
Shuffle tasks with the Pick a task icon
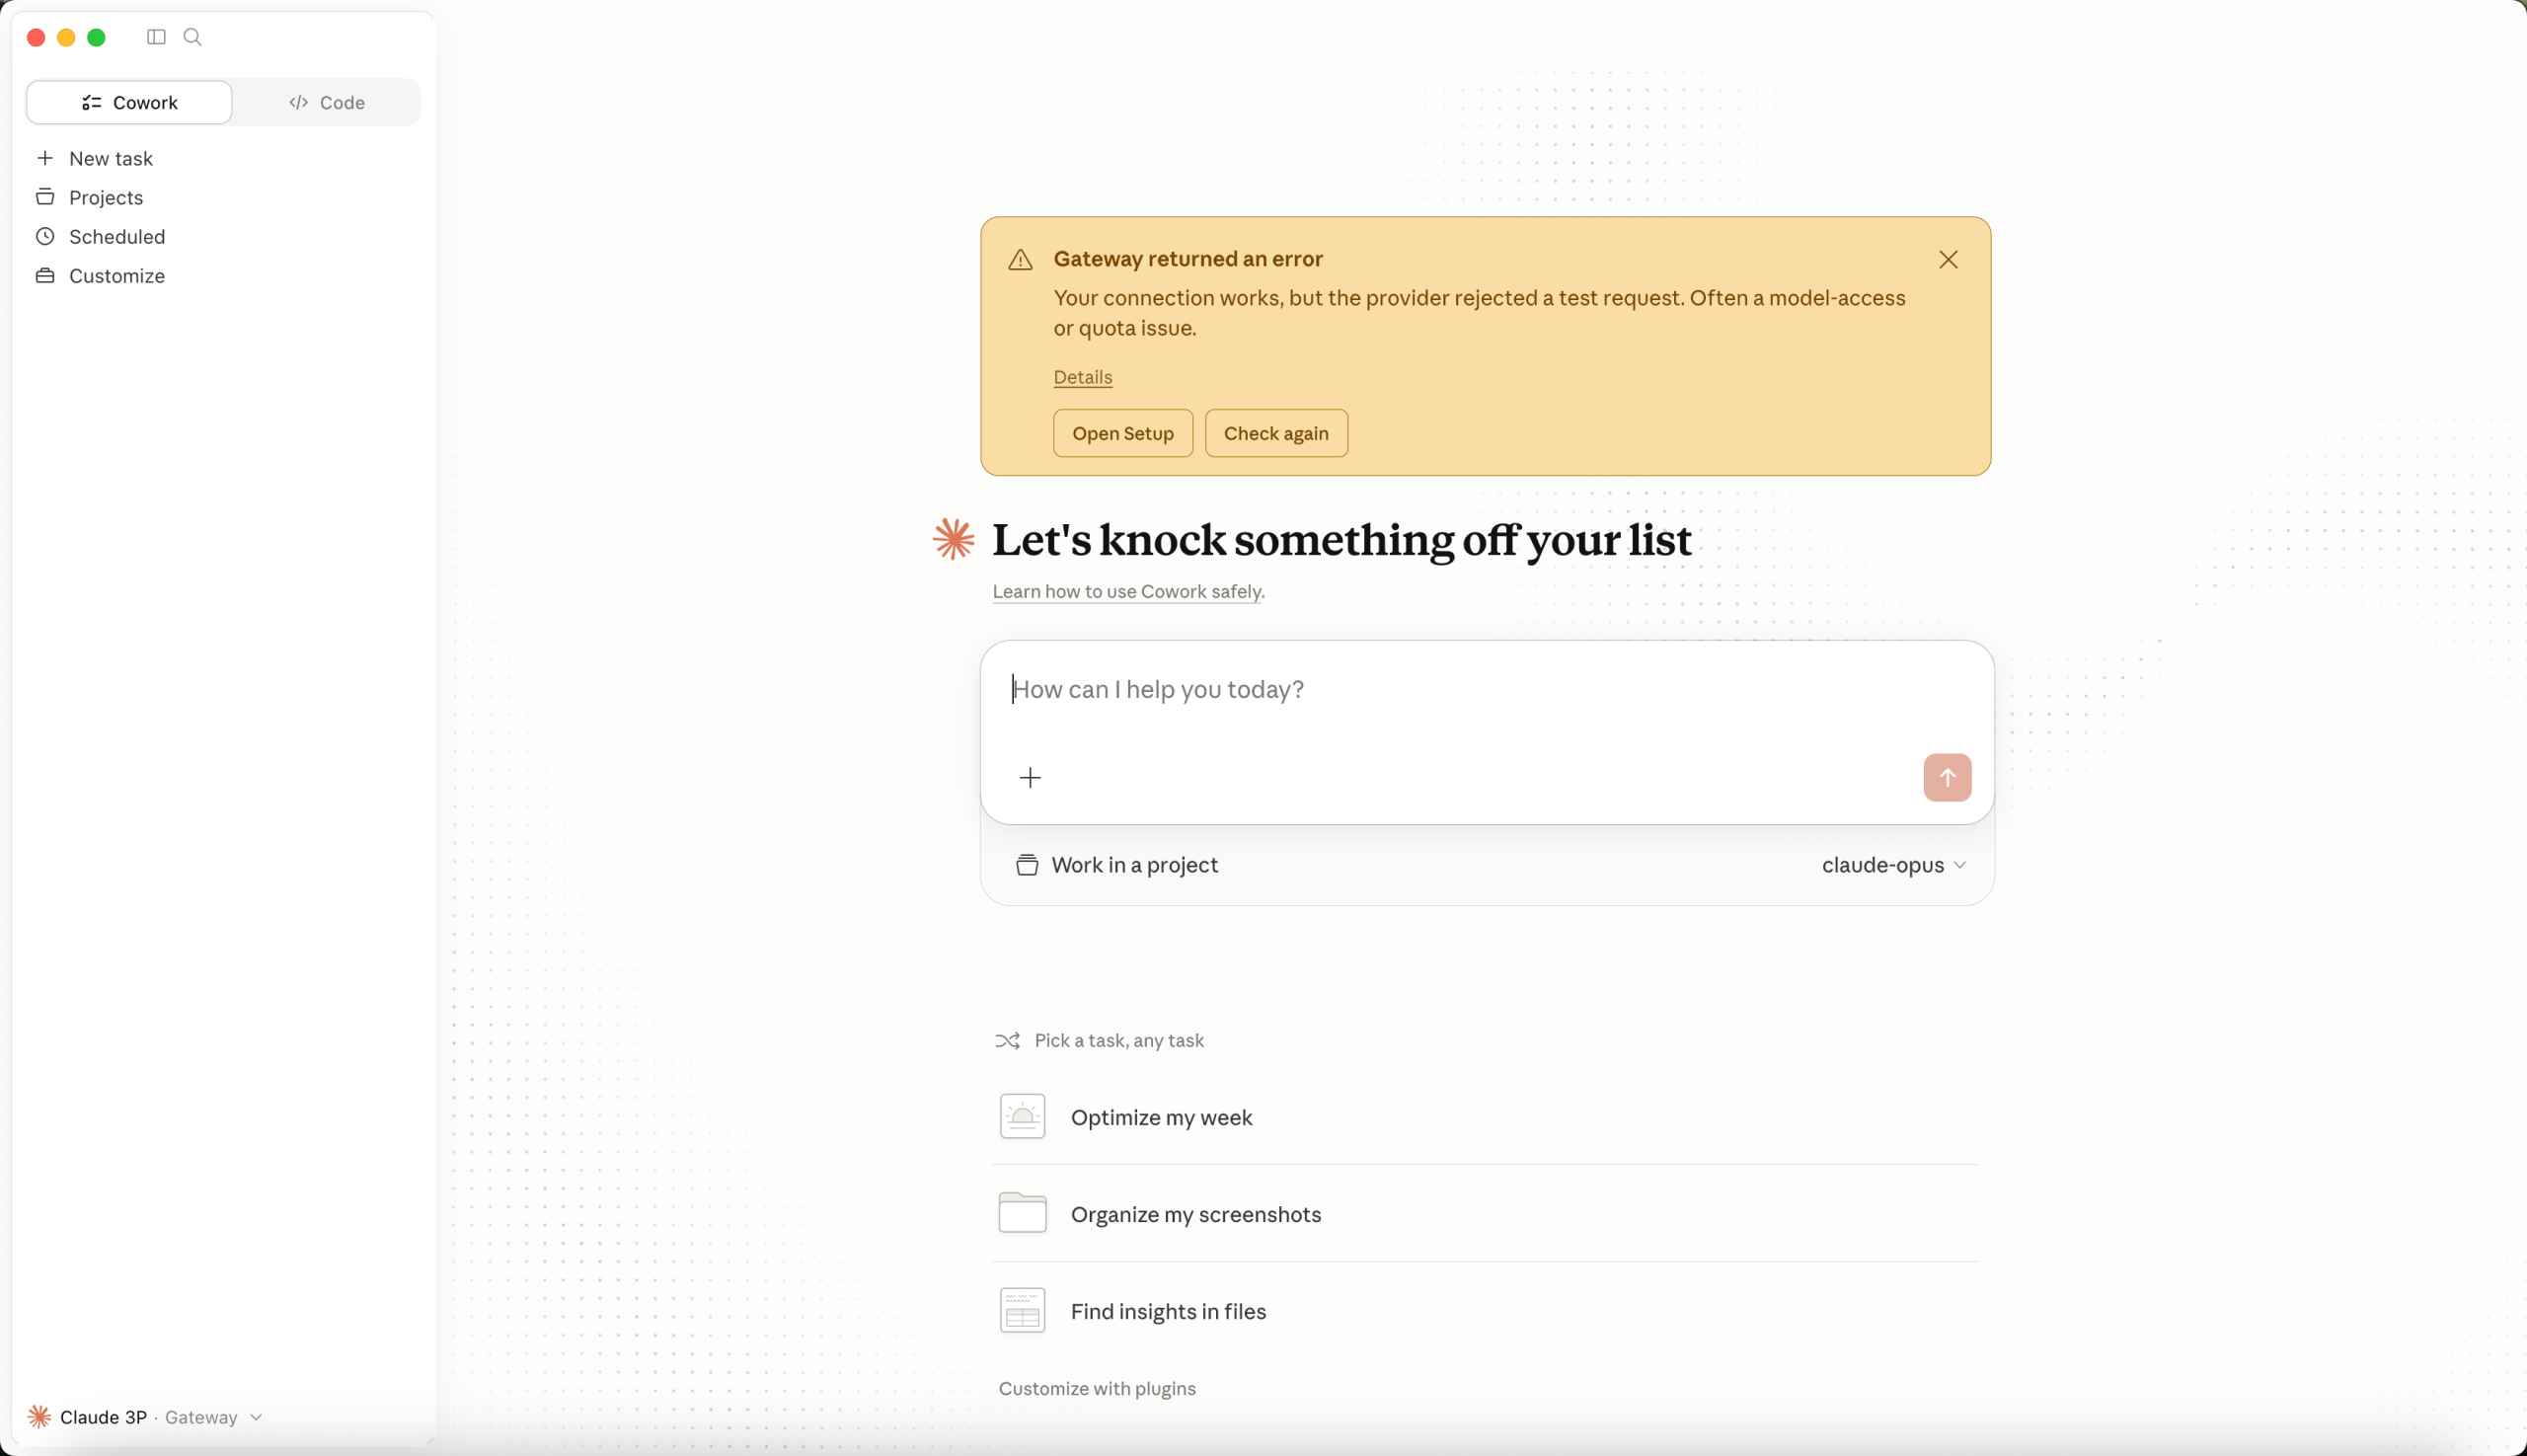[x=1007, y=1041]
